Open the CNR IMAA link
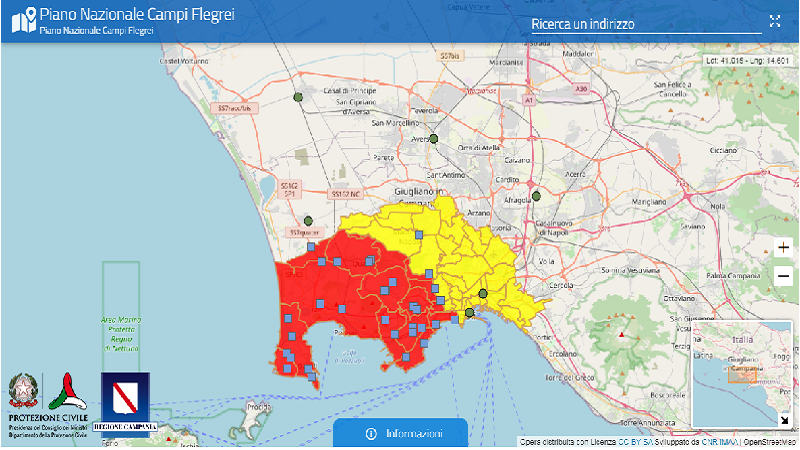The image size is (800, 450). pyautogui.click(x=718, y=442)
